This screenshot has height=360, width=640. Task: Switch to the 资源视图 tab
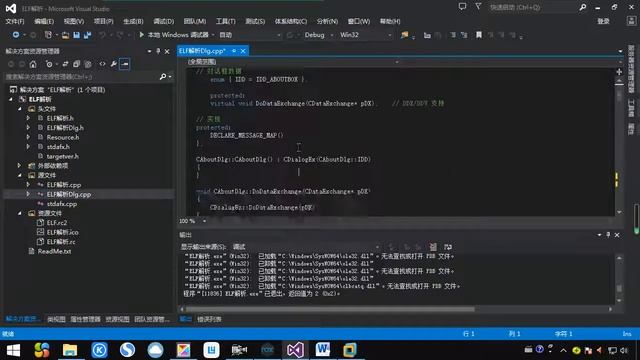[118, 319]
